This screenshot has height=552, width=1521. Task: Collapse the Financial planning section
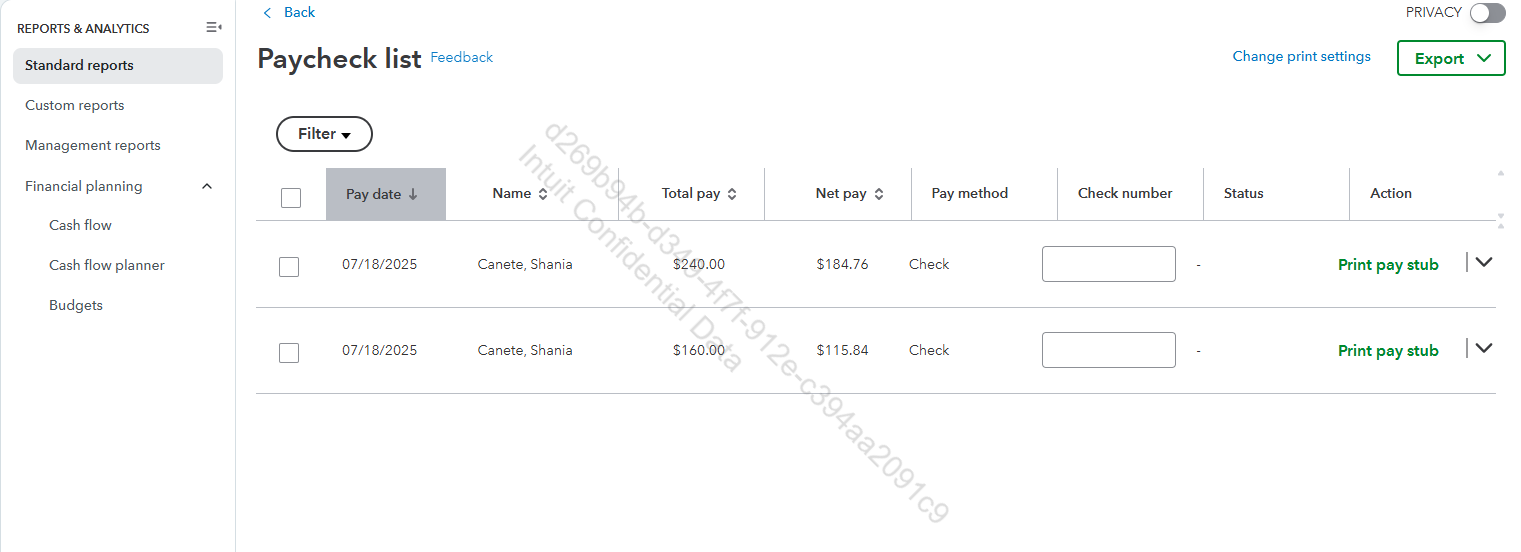[x=207, y=187]
